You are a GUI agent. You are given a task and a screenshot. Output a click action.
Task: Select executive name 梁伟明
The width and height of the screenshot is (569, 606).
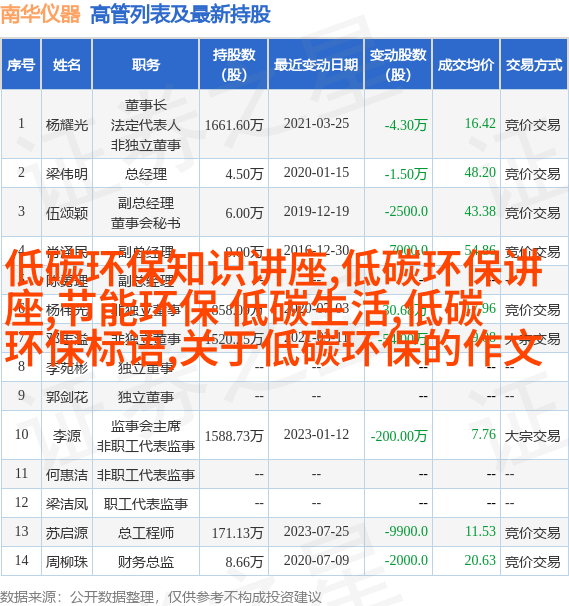[67, 174]
